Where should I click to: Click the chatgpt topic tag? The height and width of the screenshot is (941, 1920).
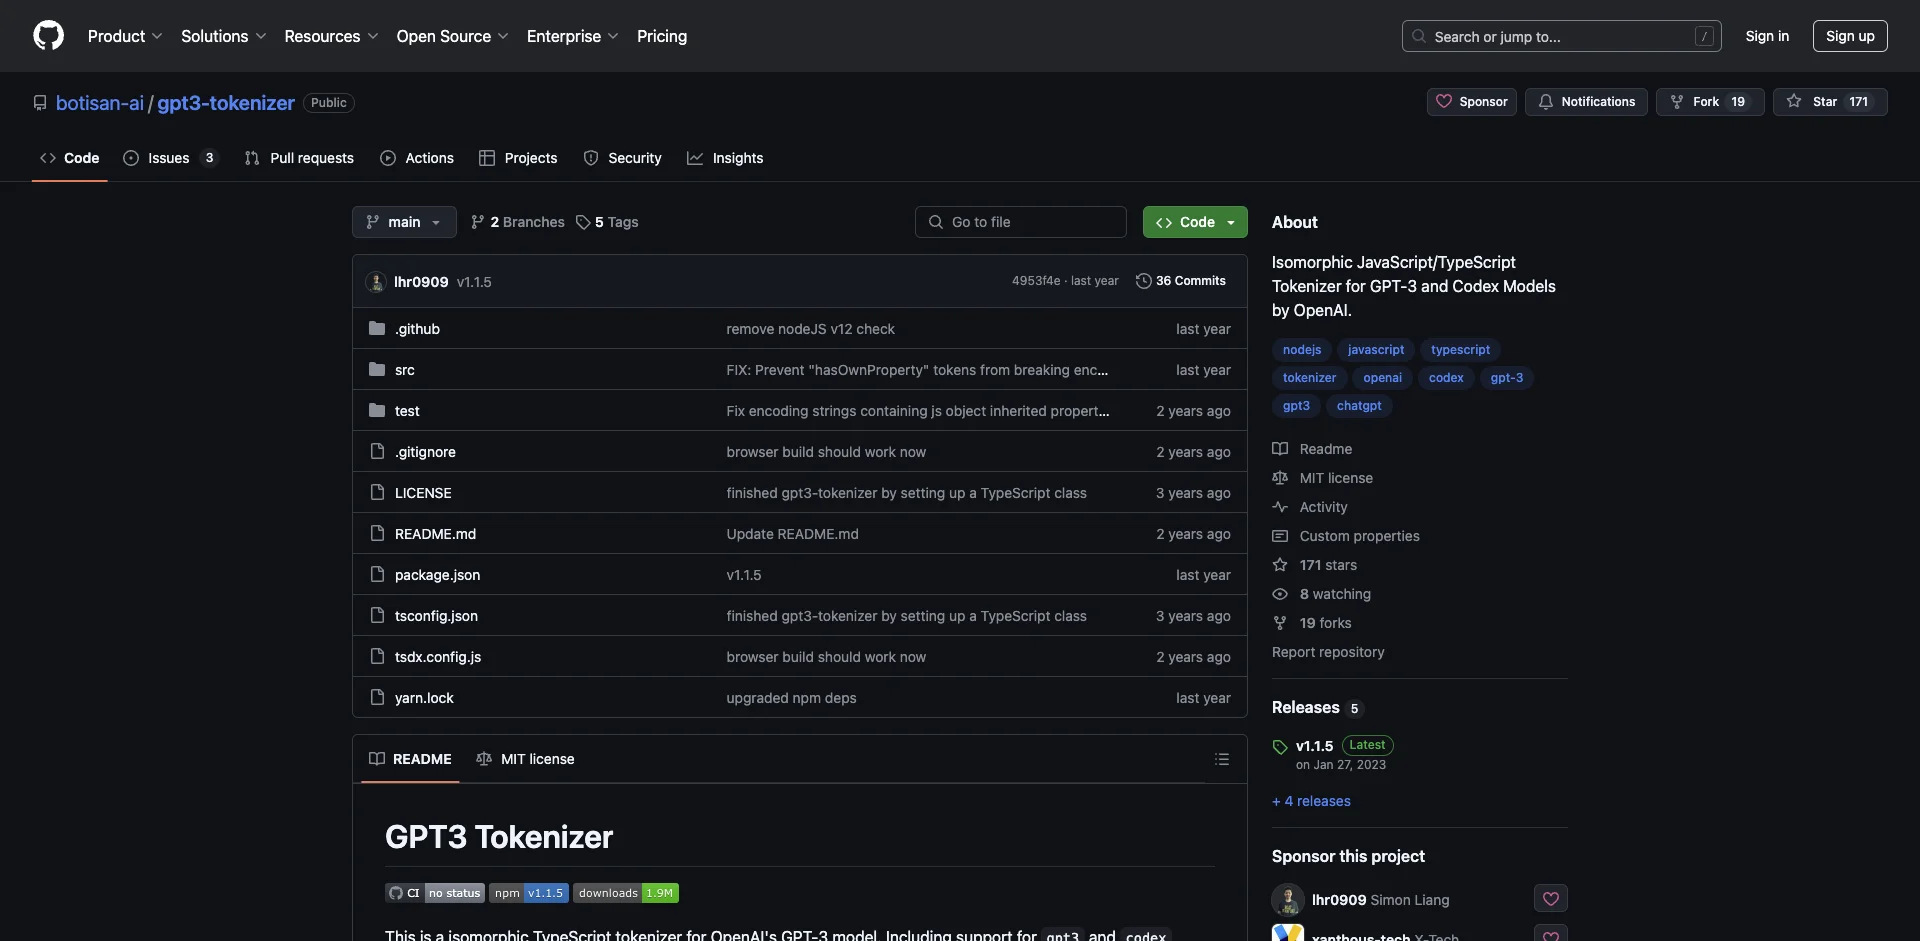pyautogui.click(x=1359, y=406)
